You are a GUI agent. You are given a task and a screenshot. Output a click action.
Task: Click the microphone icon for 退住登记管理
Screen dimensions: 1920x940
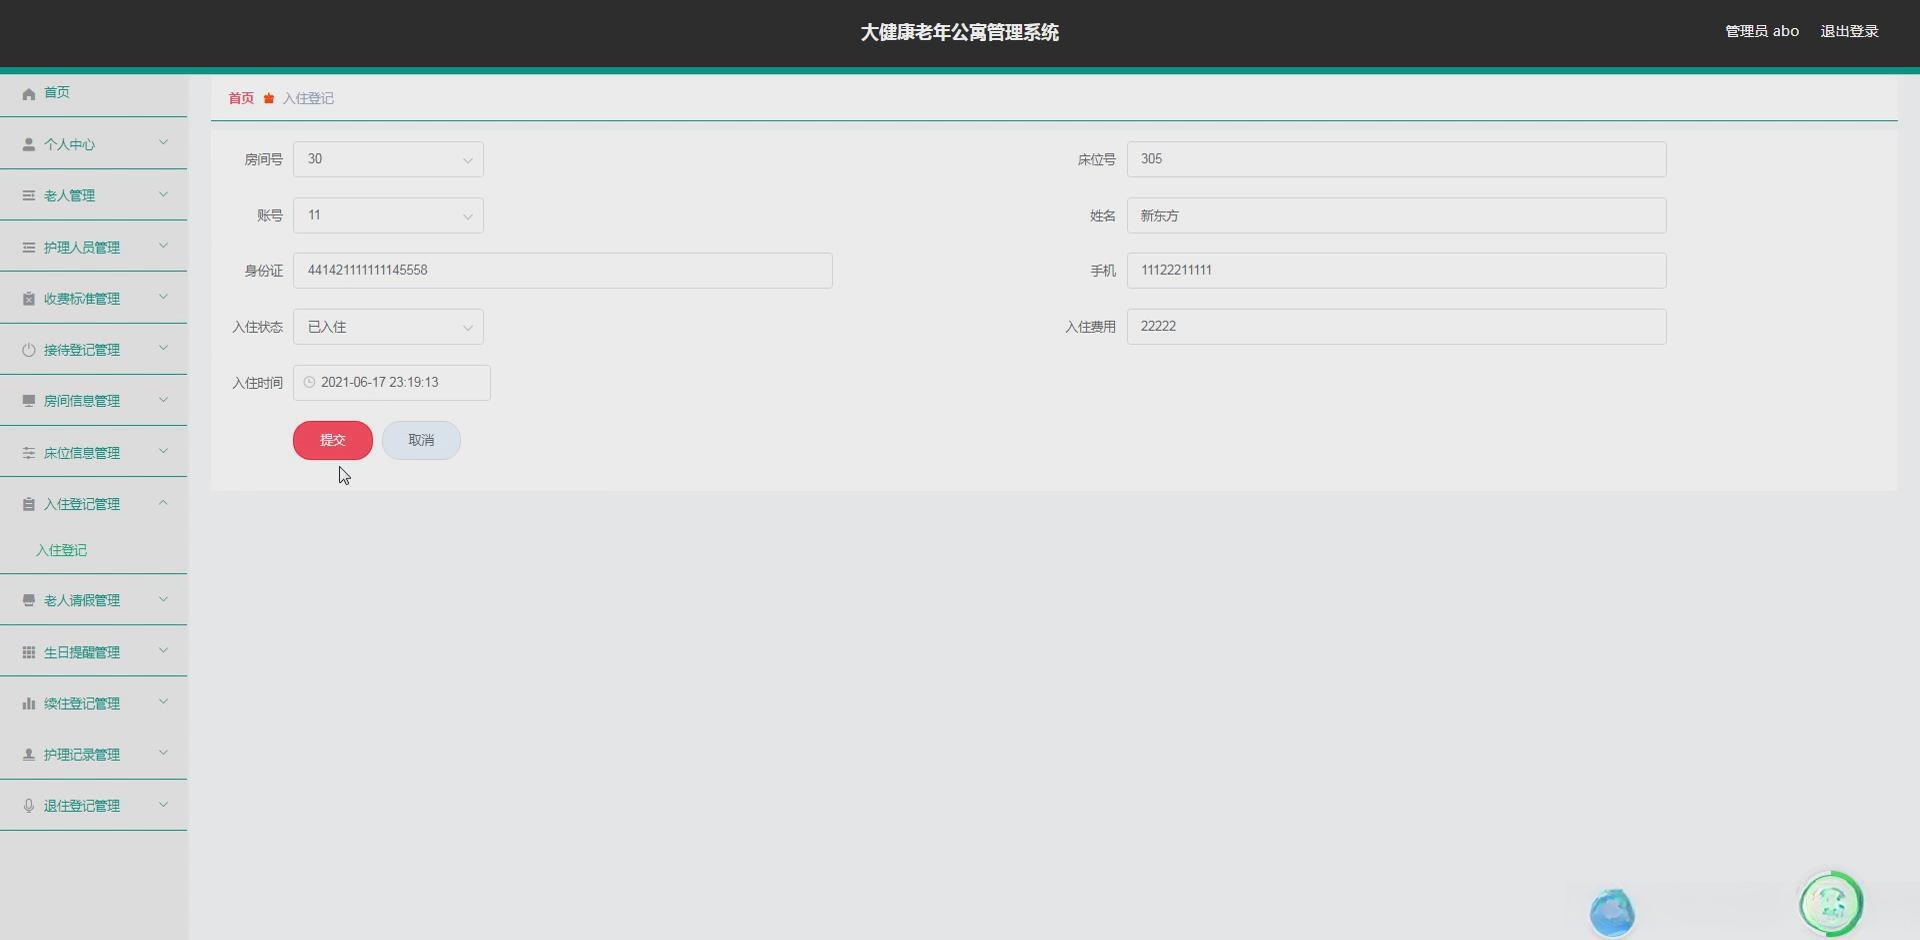pyautogui.click(x=29, y=806)
